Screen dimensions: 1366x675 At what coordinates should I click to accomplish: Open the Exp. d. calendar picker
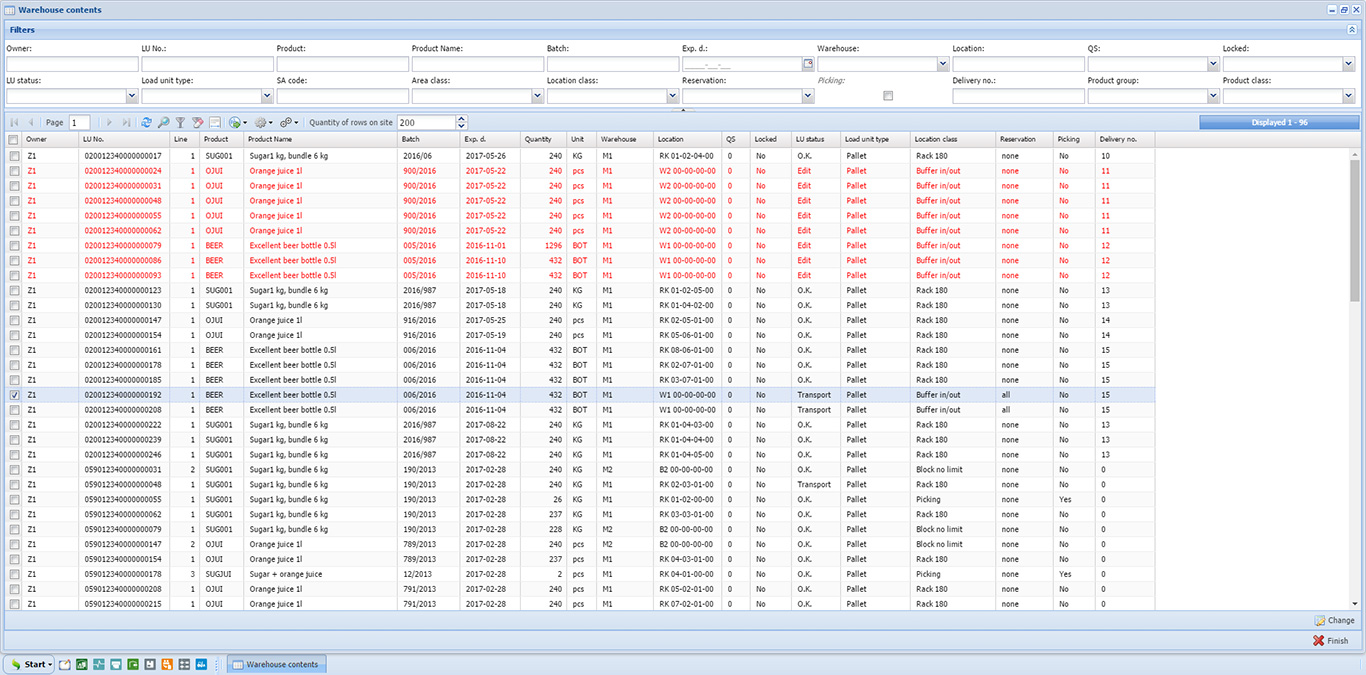tap(808, 64)
